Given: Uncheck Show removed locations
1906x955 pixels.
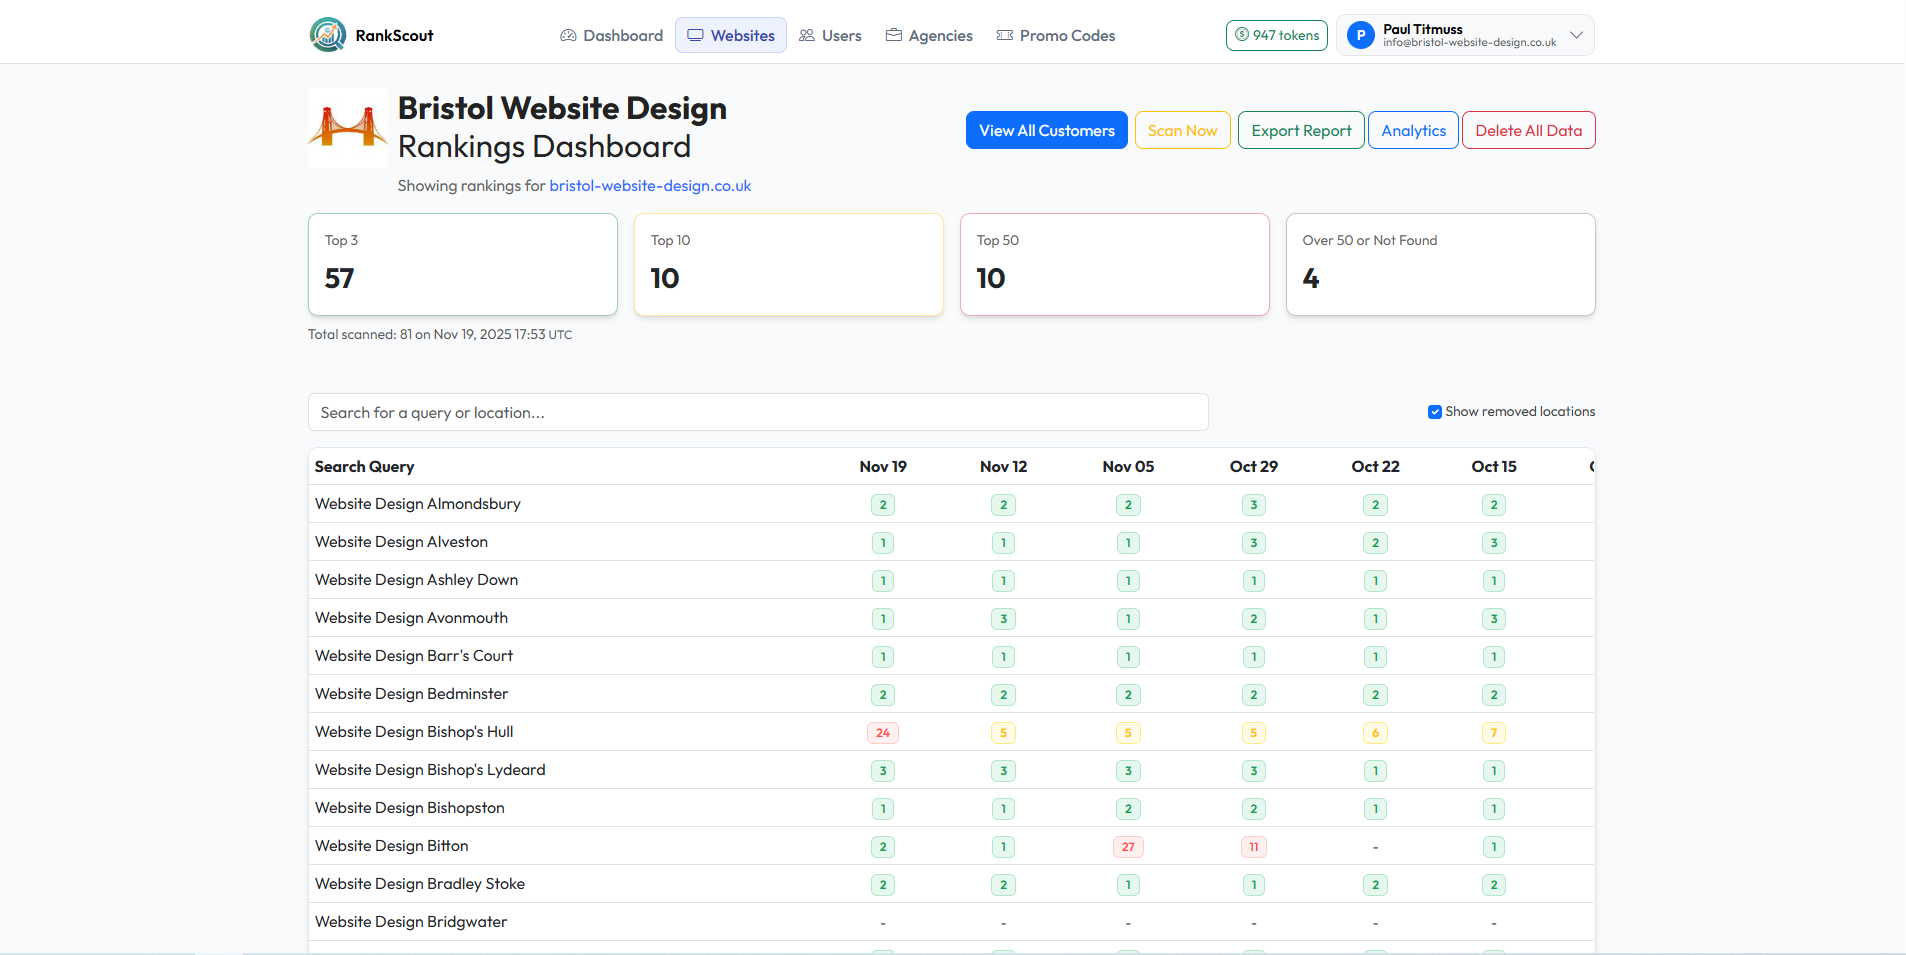Looking at the screenshot, I should coord(1434,411).
